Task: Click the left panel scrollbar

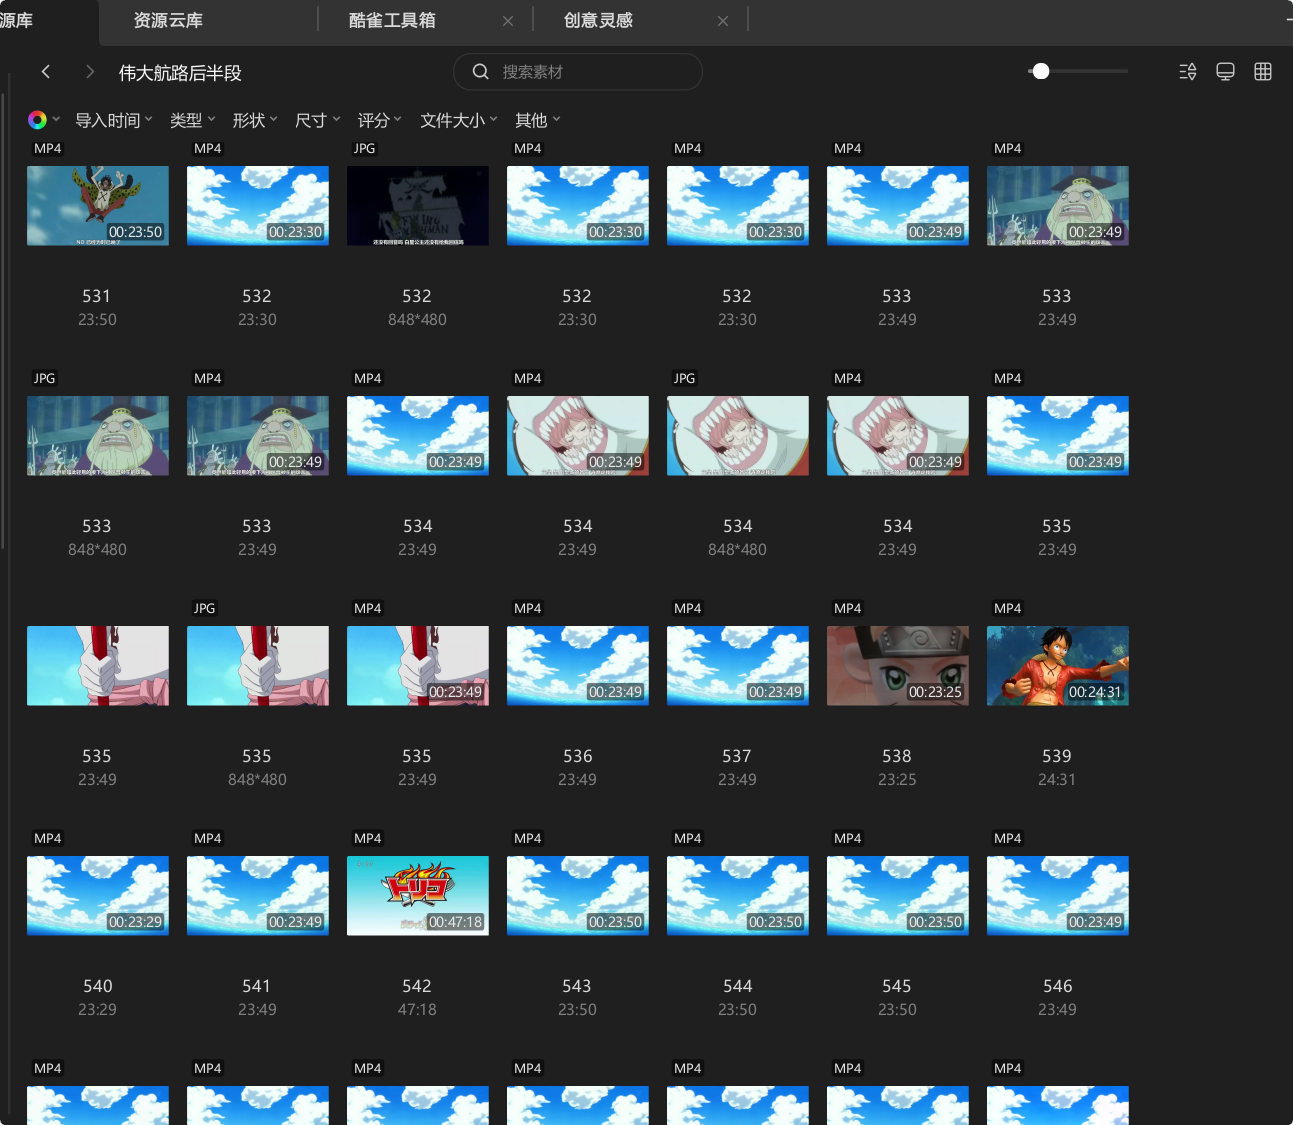Action: click(3, 322)
